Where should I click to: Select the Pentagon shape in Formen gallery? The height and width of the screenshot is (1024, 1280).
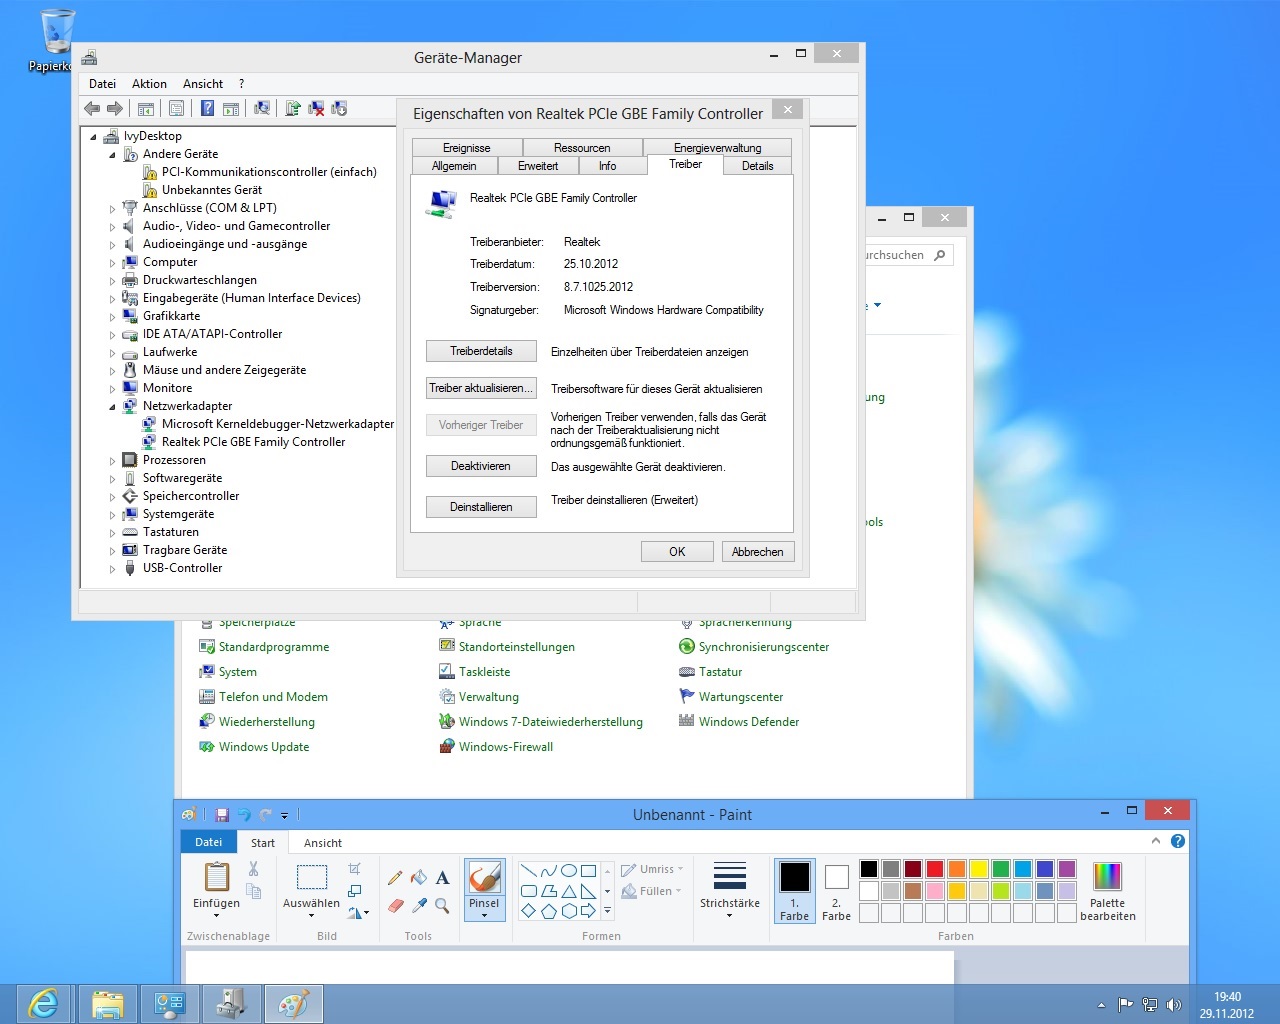click(x=548, y=911)
